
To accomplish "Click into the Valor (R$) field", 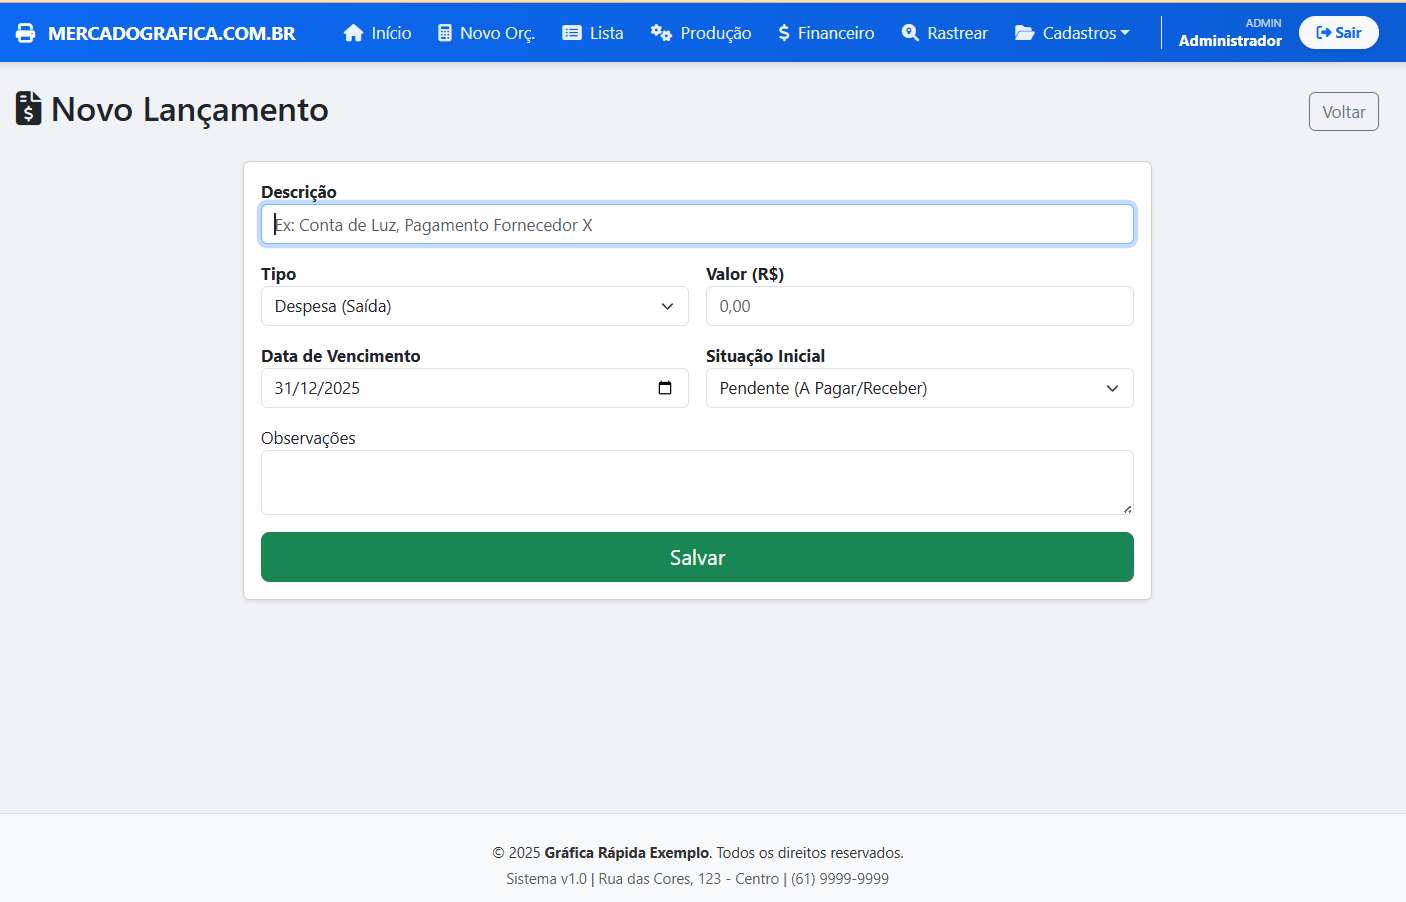I will pyautogui.click(x=919, y=306).
